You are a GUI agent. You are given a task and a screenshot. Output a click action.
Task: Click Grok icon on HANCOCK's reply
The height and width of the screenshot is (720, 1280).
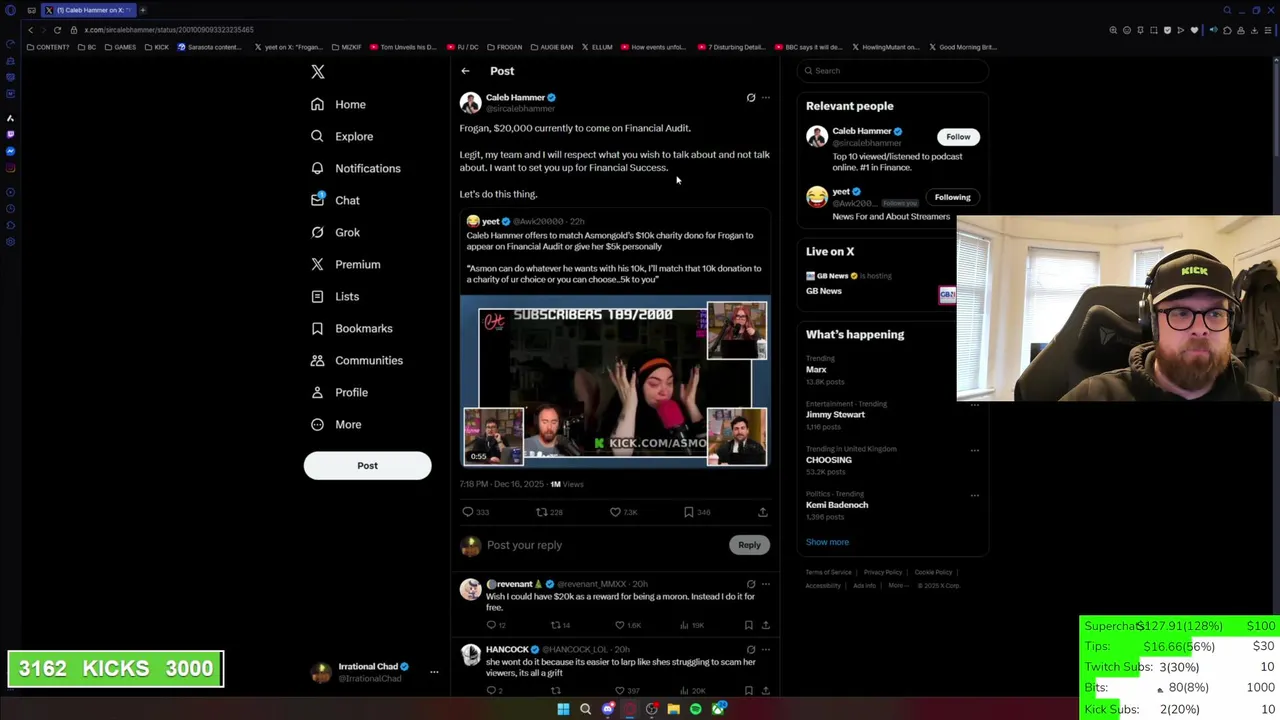pyautogui.click(x=751, y=649)
